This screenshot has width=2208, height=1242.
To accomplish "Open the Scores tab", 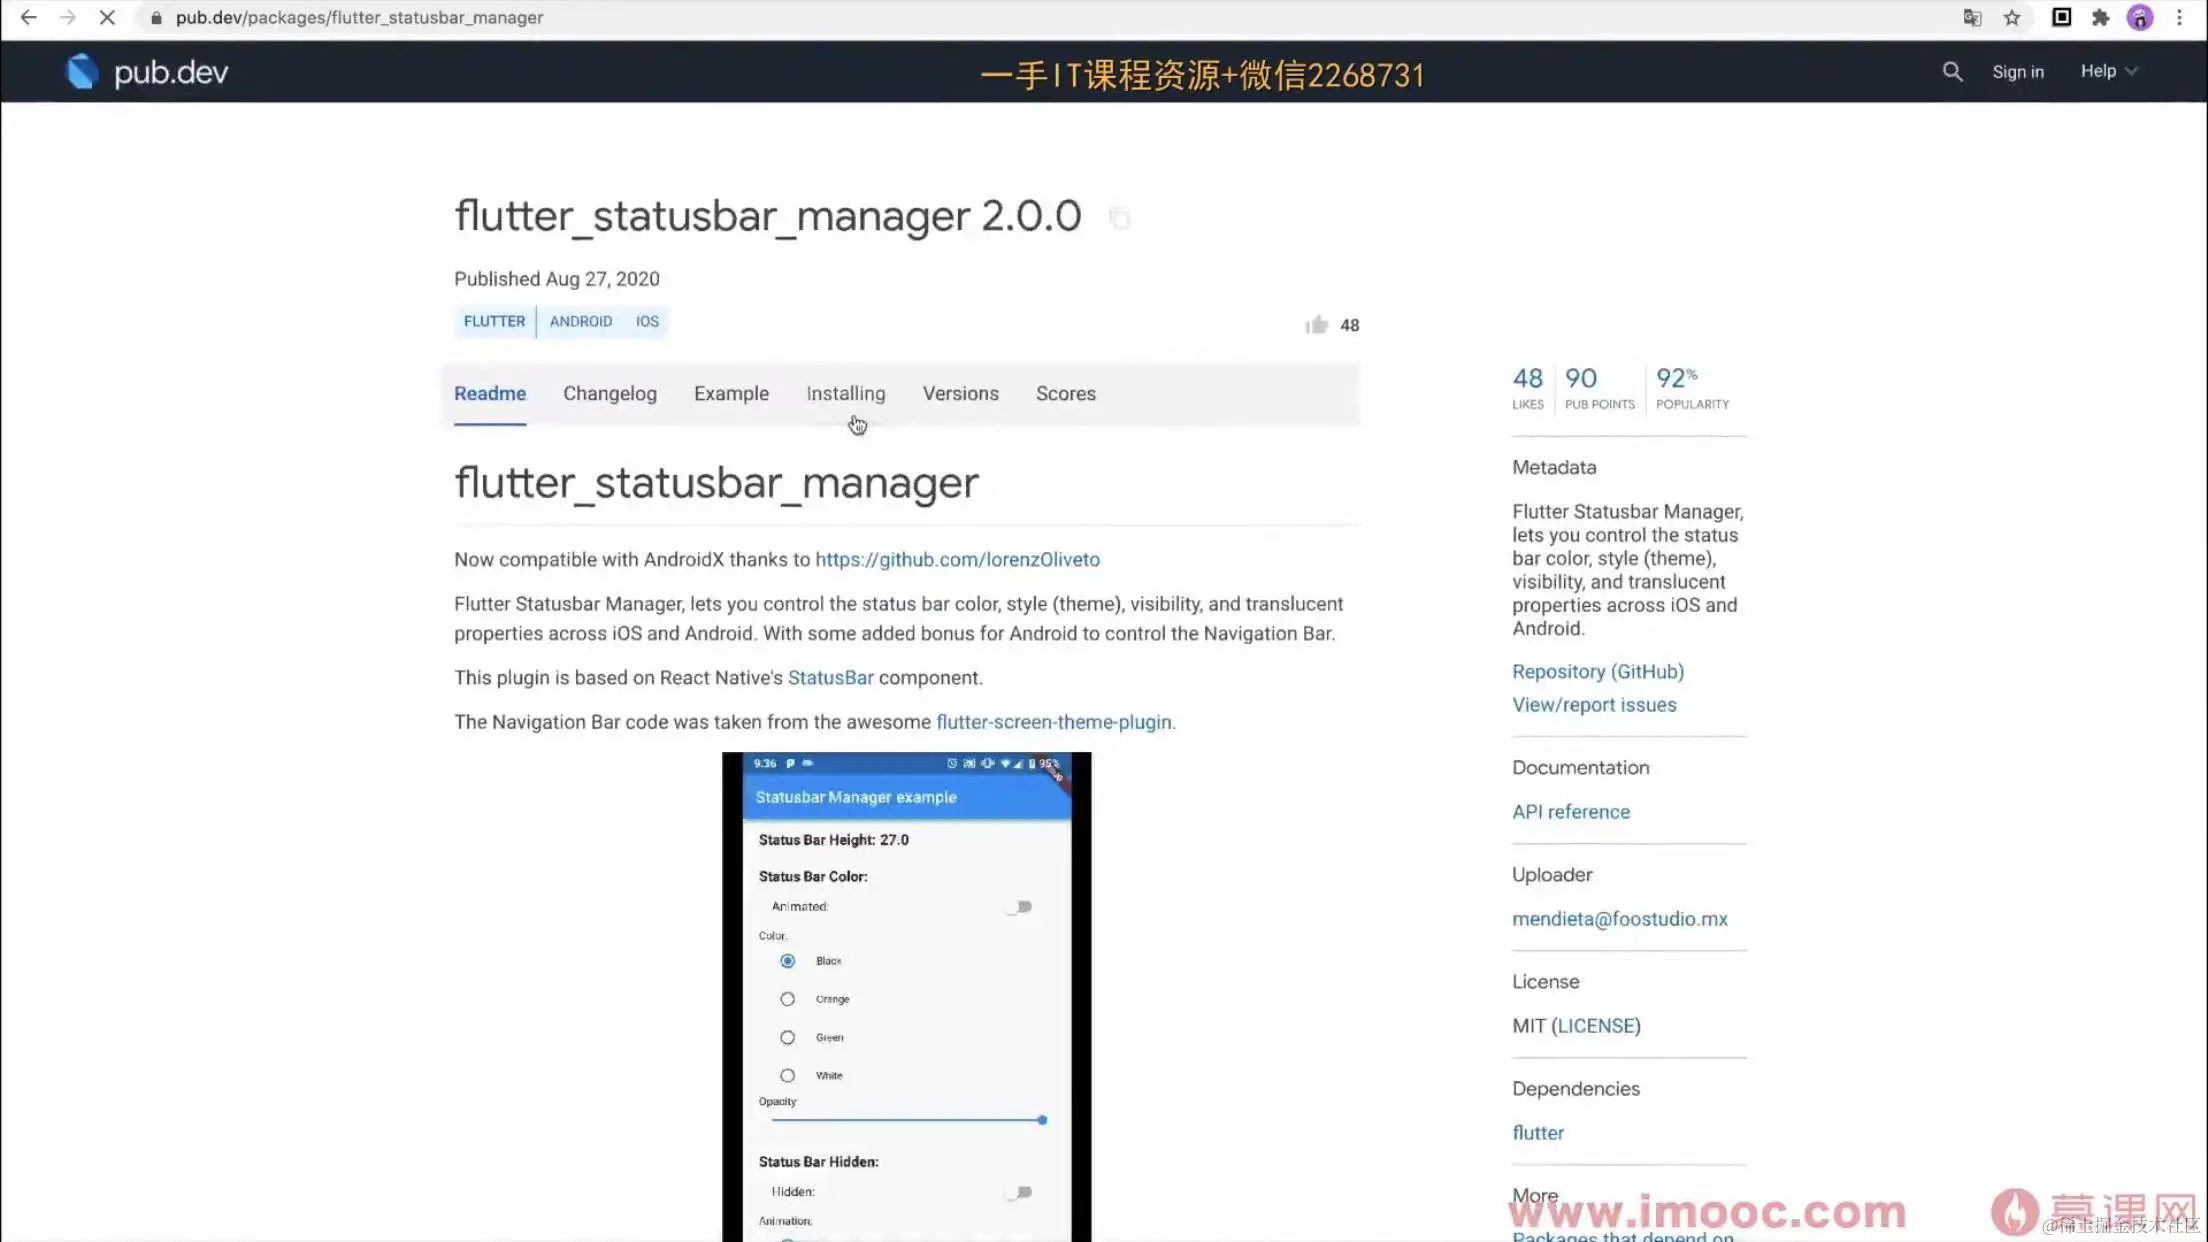I will click(1065, 393).
